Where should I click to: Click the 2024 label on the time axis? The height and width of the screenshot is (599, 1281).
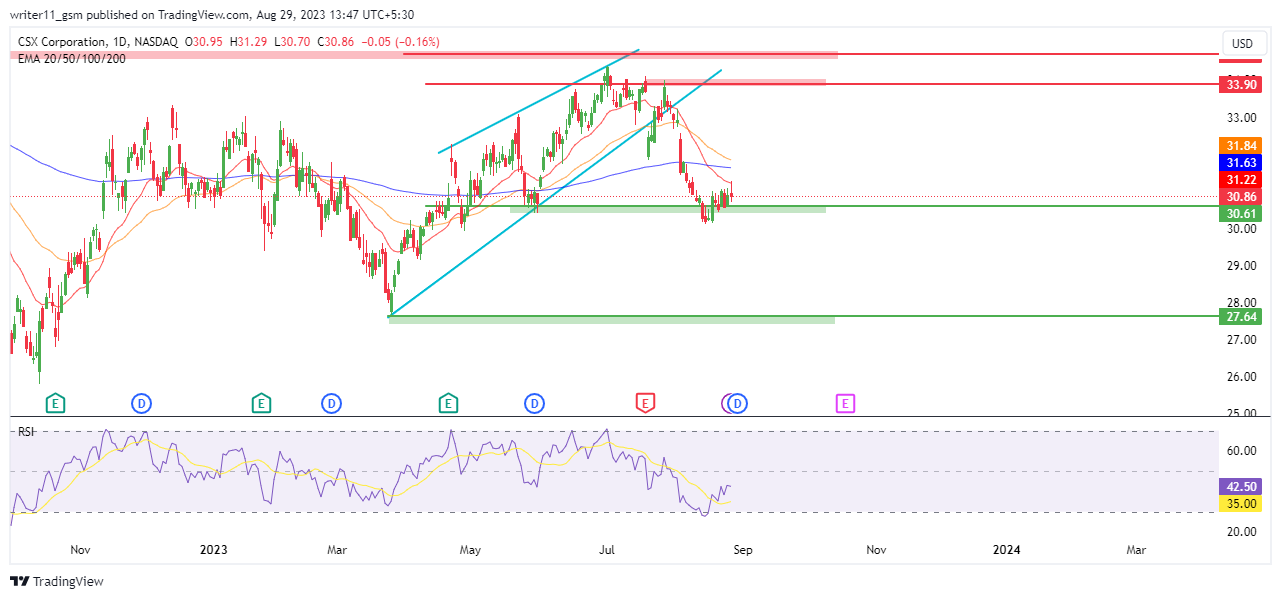(1006, 549)
